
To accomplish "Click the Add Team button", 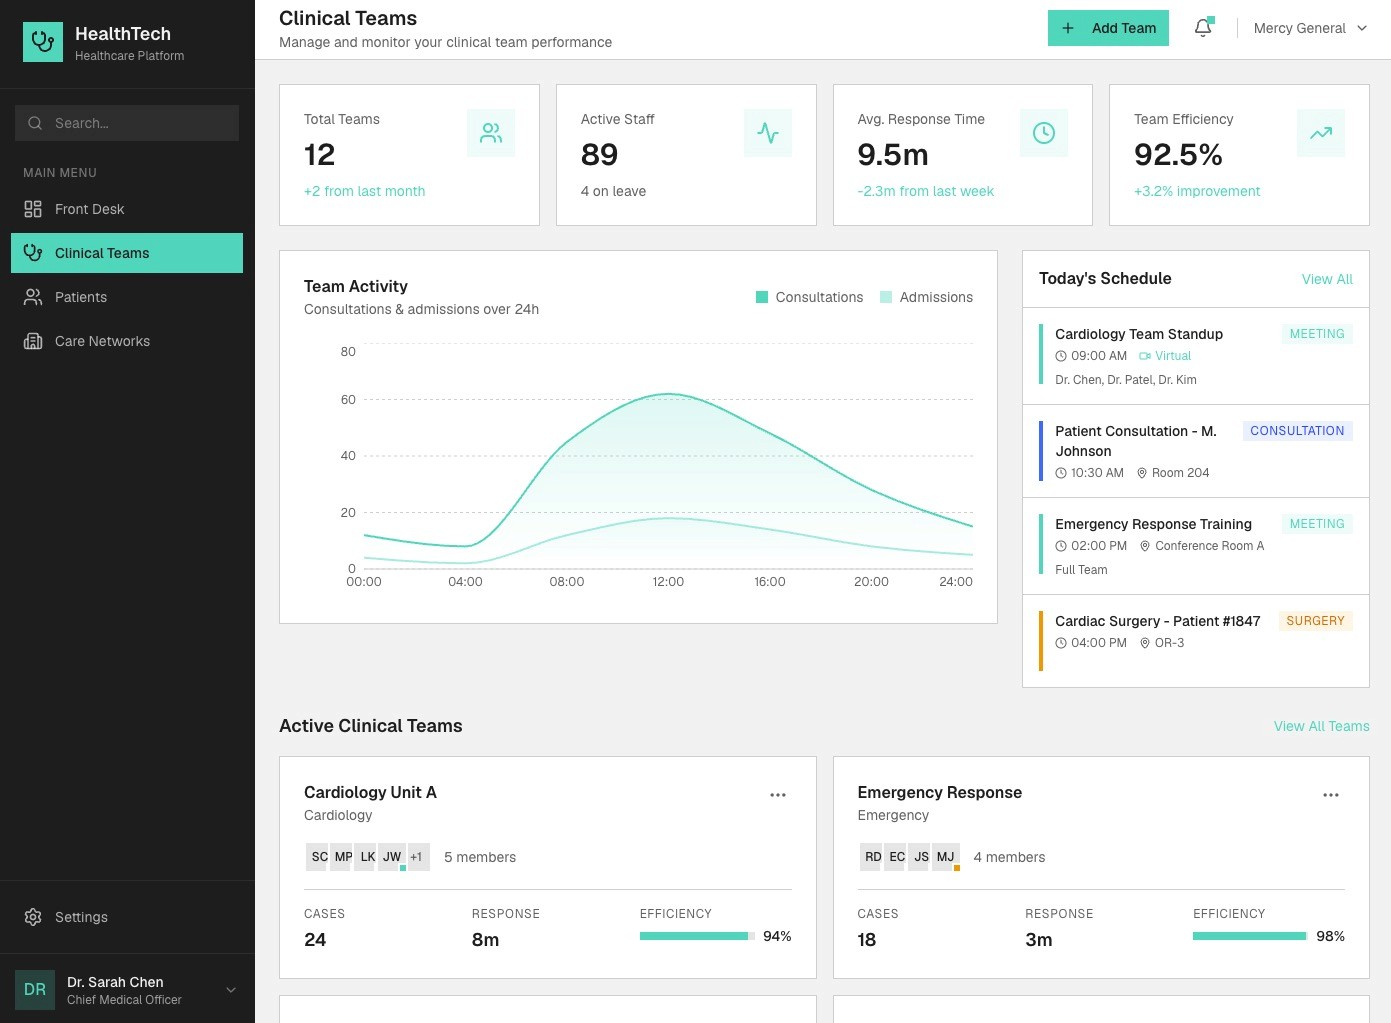I will [1109, 28].
